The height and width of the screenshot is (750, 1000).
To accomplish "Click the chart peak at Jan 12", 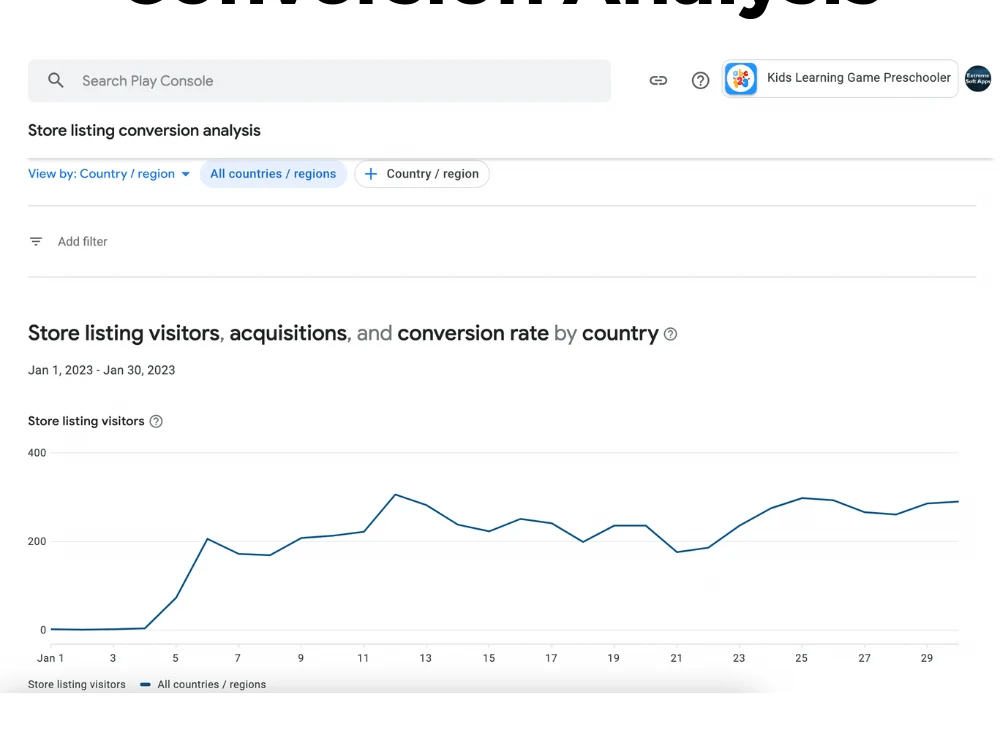I will click(x=395, y=494).
